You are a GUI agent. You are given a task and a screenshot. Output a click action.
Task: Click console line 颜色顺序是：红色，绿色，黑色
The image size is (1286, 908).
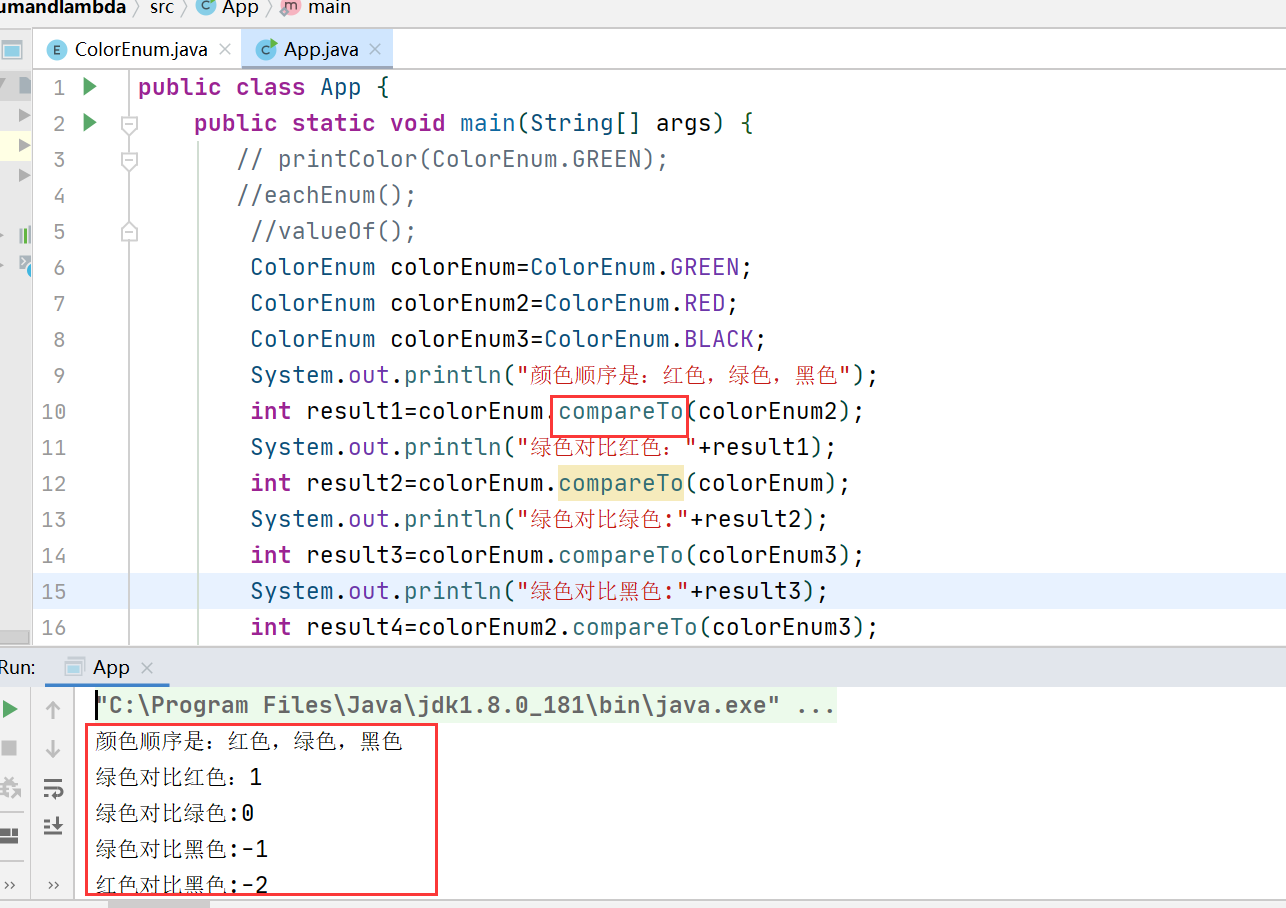249,741
